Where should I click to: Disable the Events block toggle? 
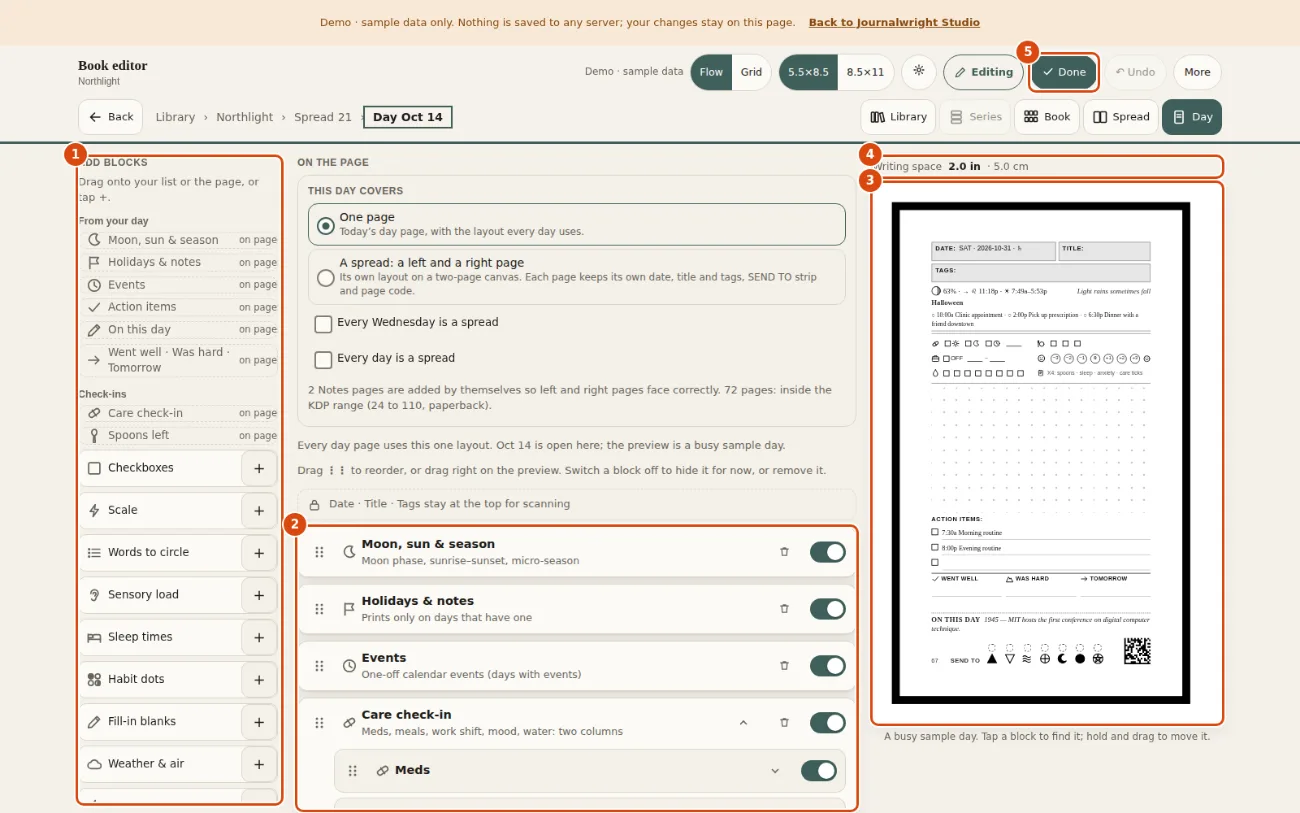(x=828, y=666)
